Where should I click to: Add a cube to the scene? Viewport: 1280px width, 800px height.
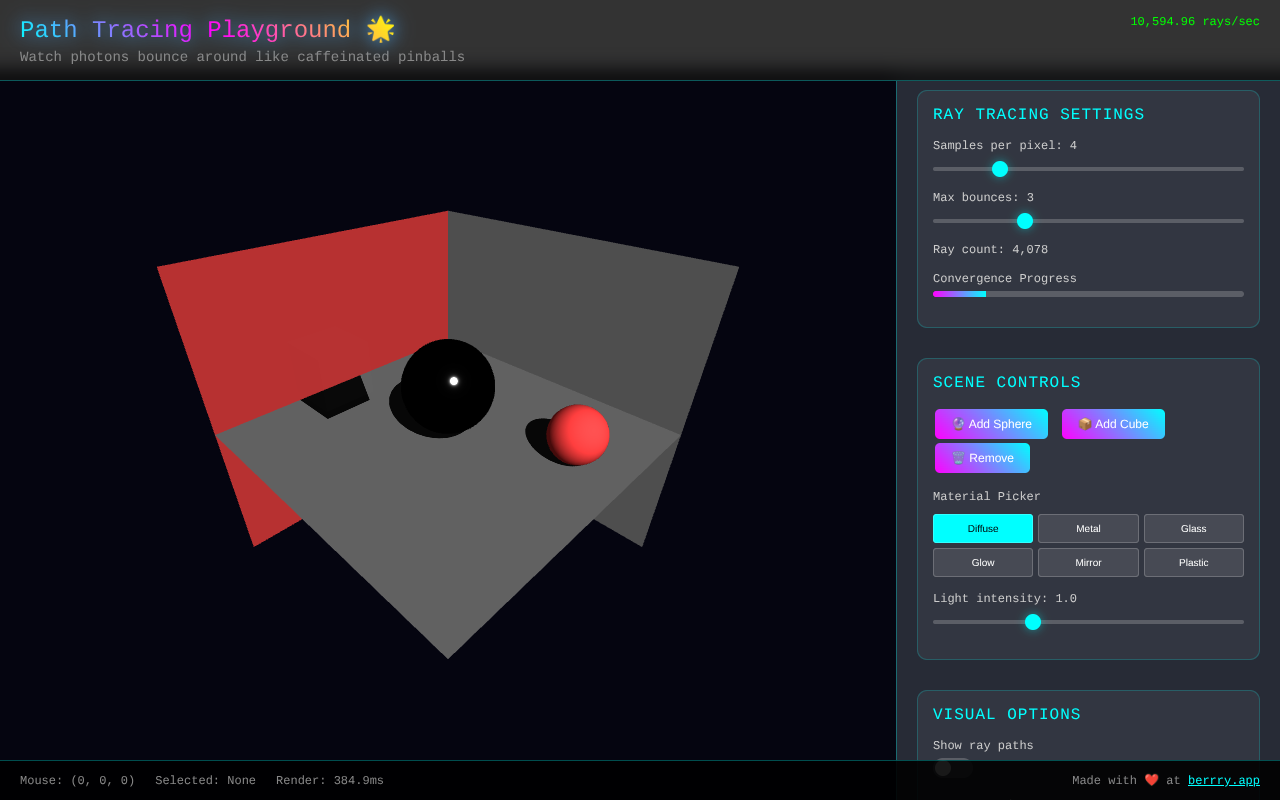[x=1113, y=424]
